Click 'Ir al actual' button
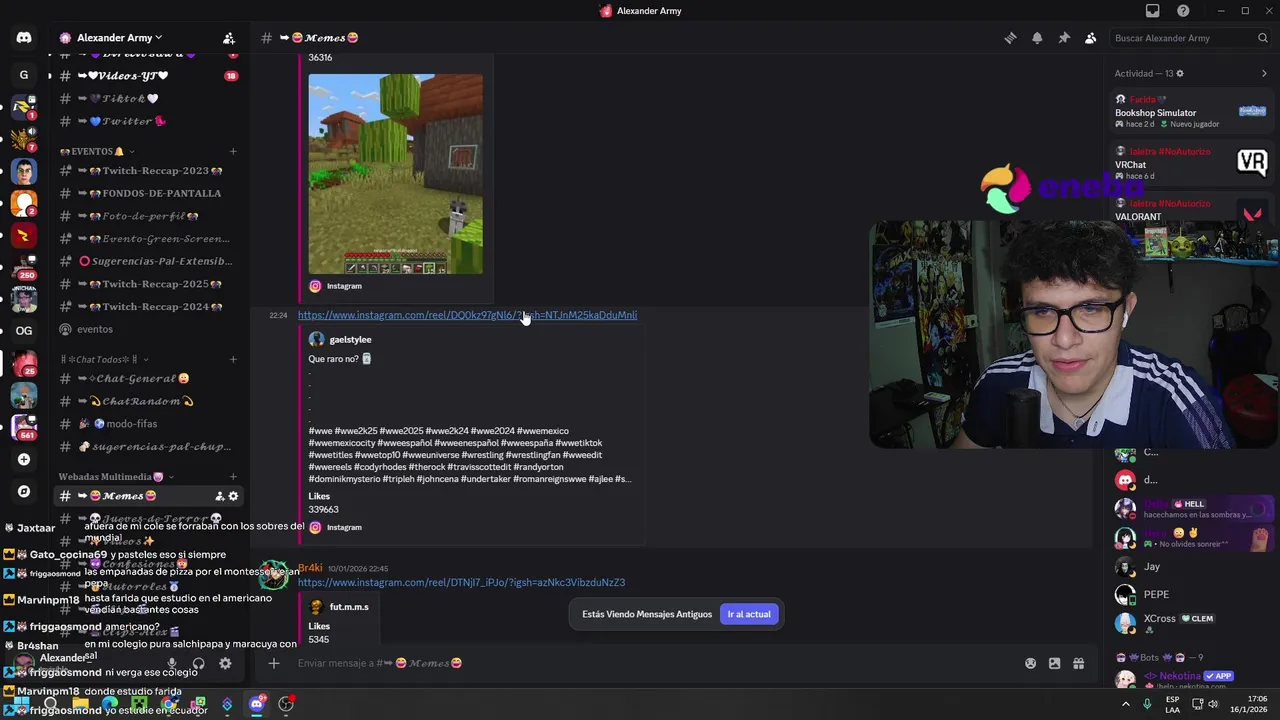Screen dimensions: 1280x720 [749, 614]
